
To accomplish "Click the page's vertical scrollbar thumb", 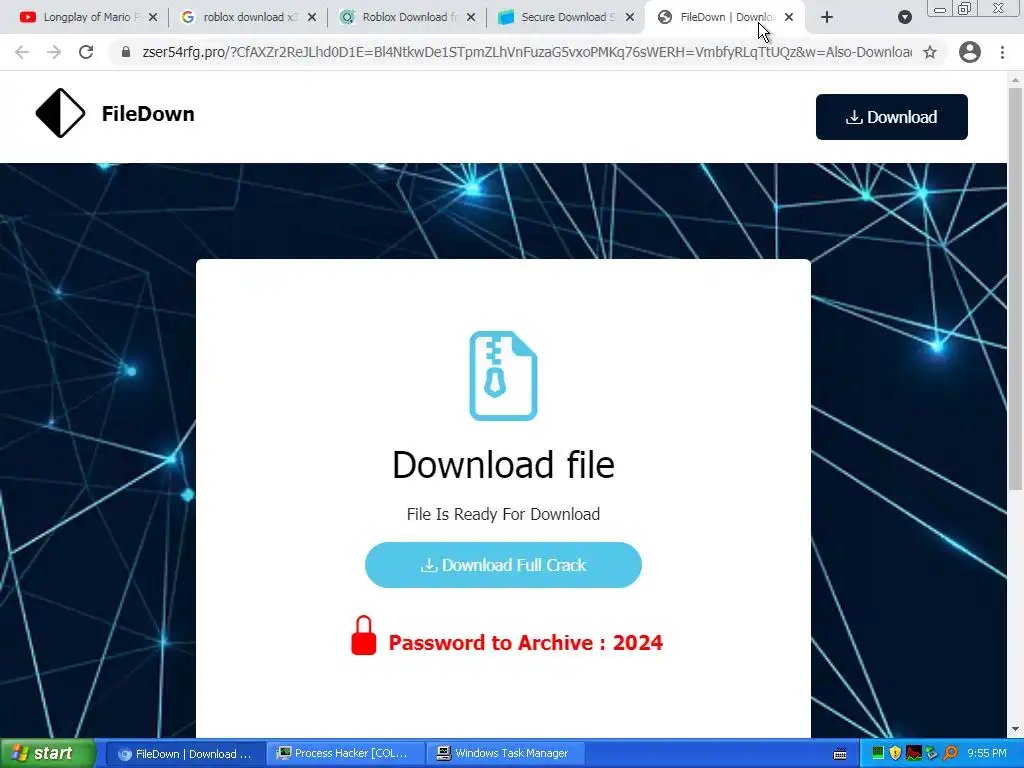I will pyautogui.click(x=1015, y=288).
